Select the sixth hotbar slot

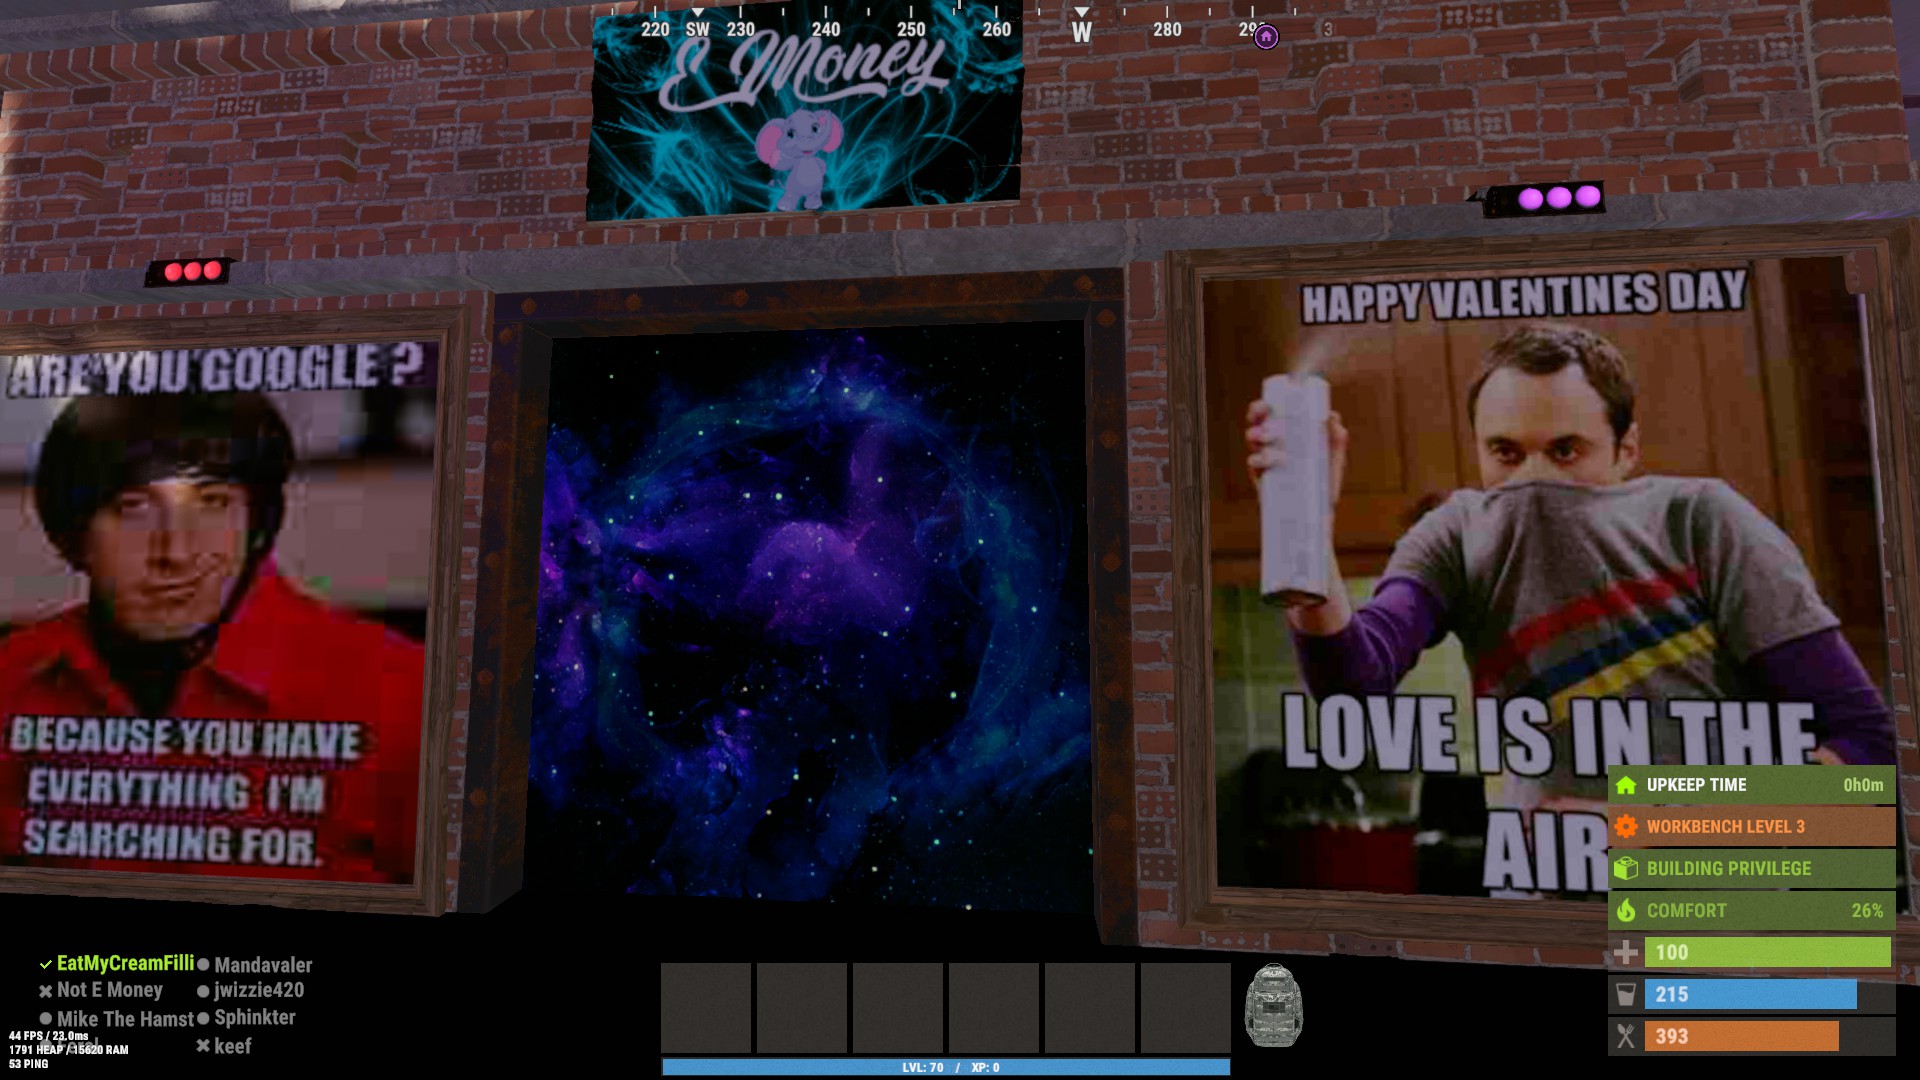tap(1186, 1008)
